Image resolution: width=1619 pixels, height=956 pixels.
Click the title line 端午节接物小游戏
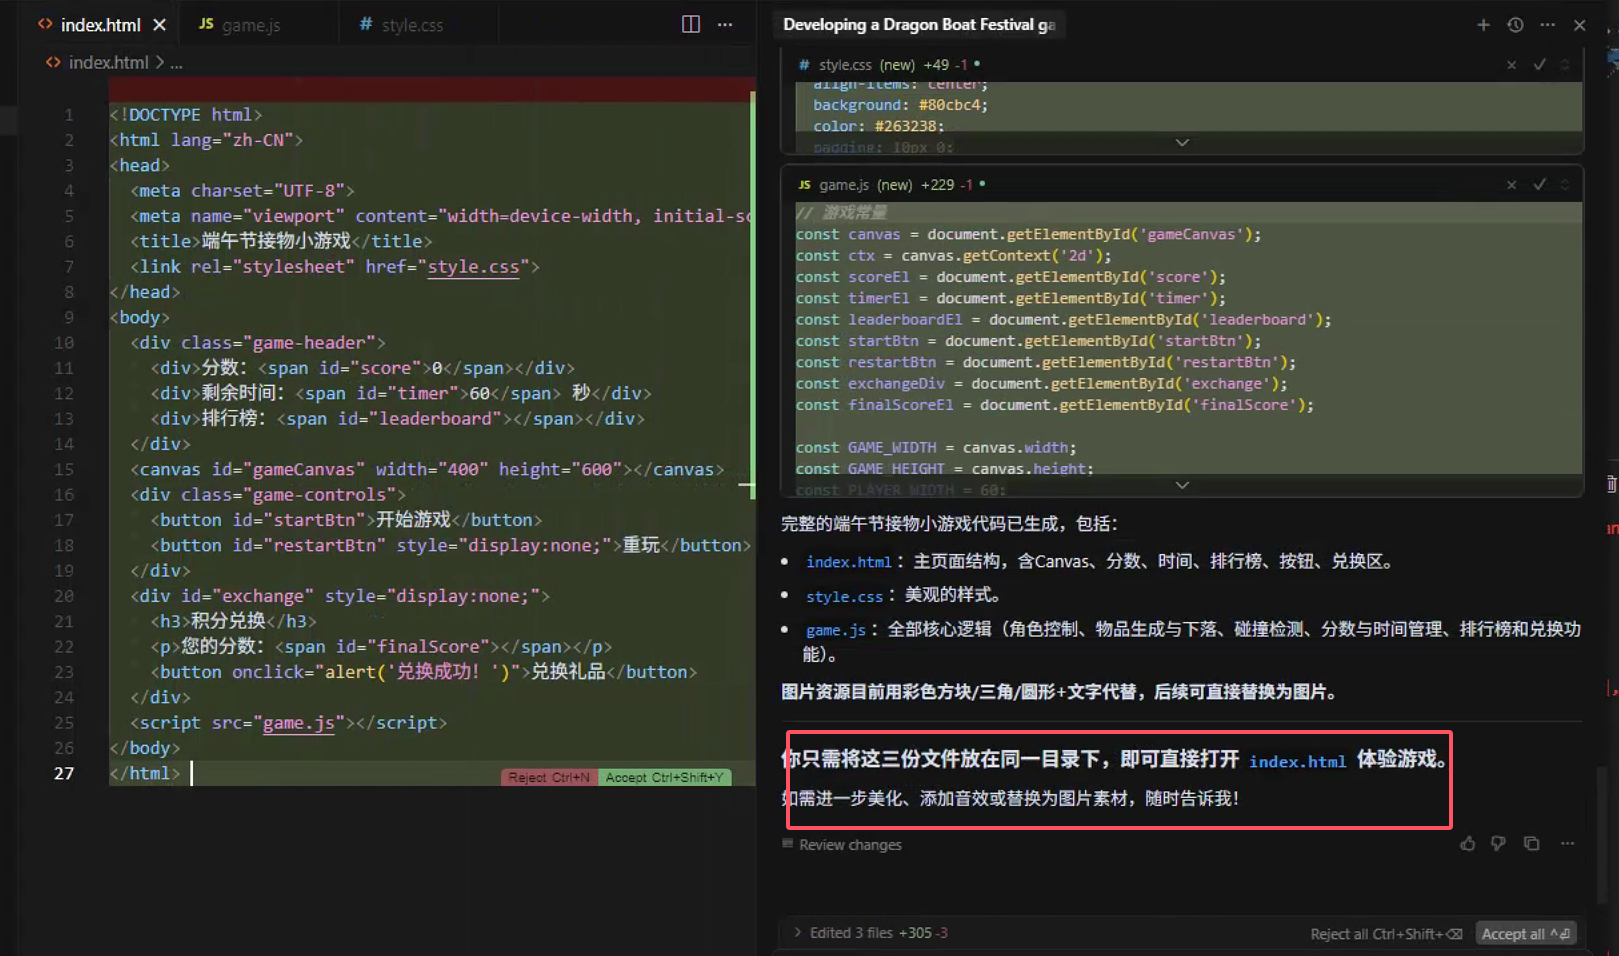[x=281, y=241]
